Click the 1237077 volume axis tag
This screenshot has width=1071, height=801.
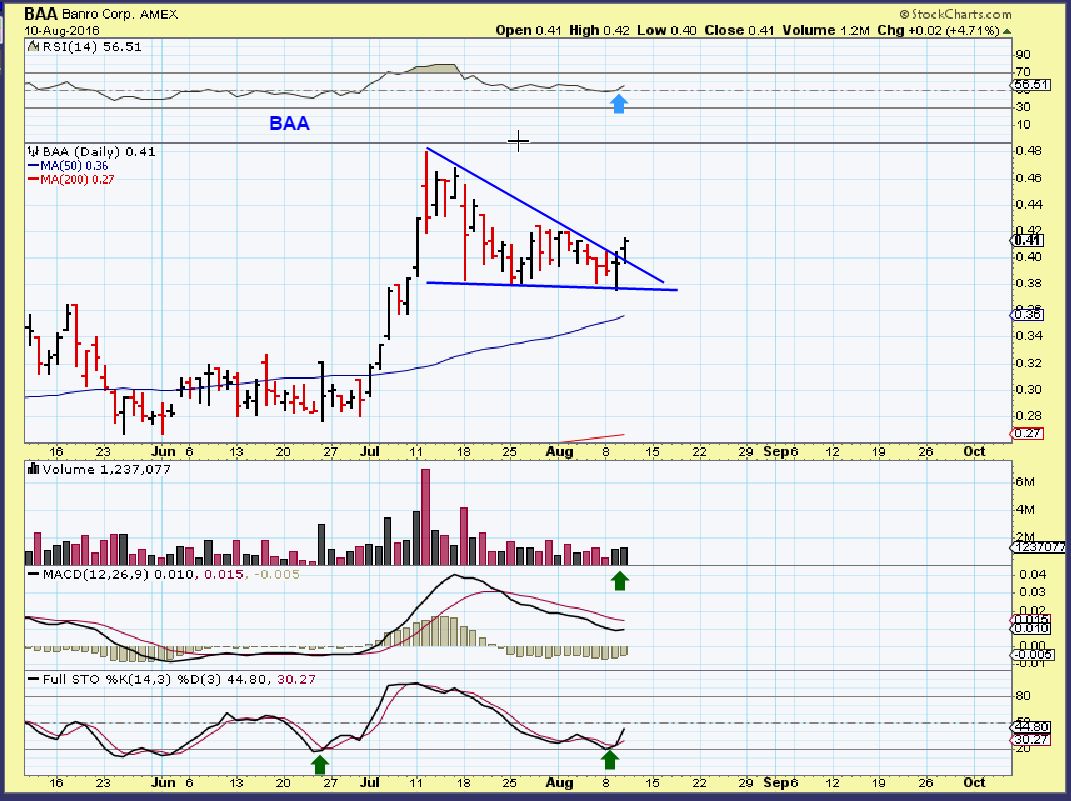click(1038, 547)
